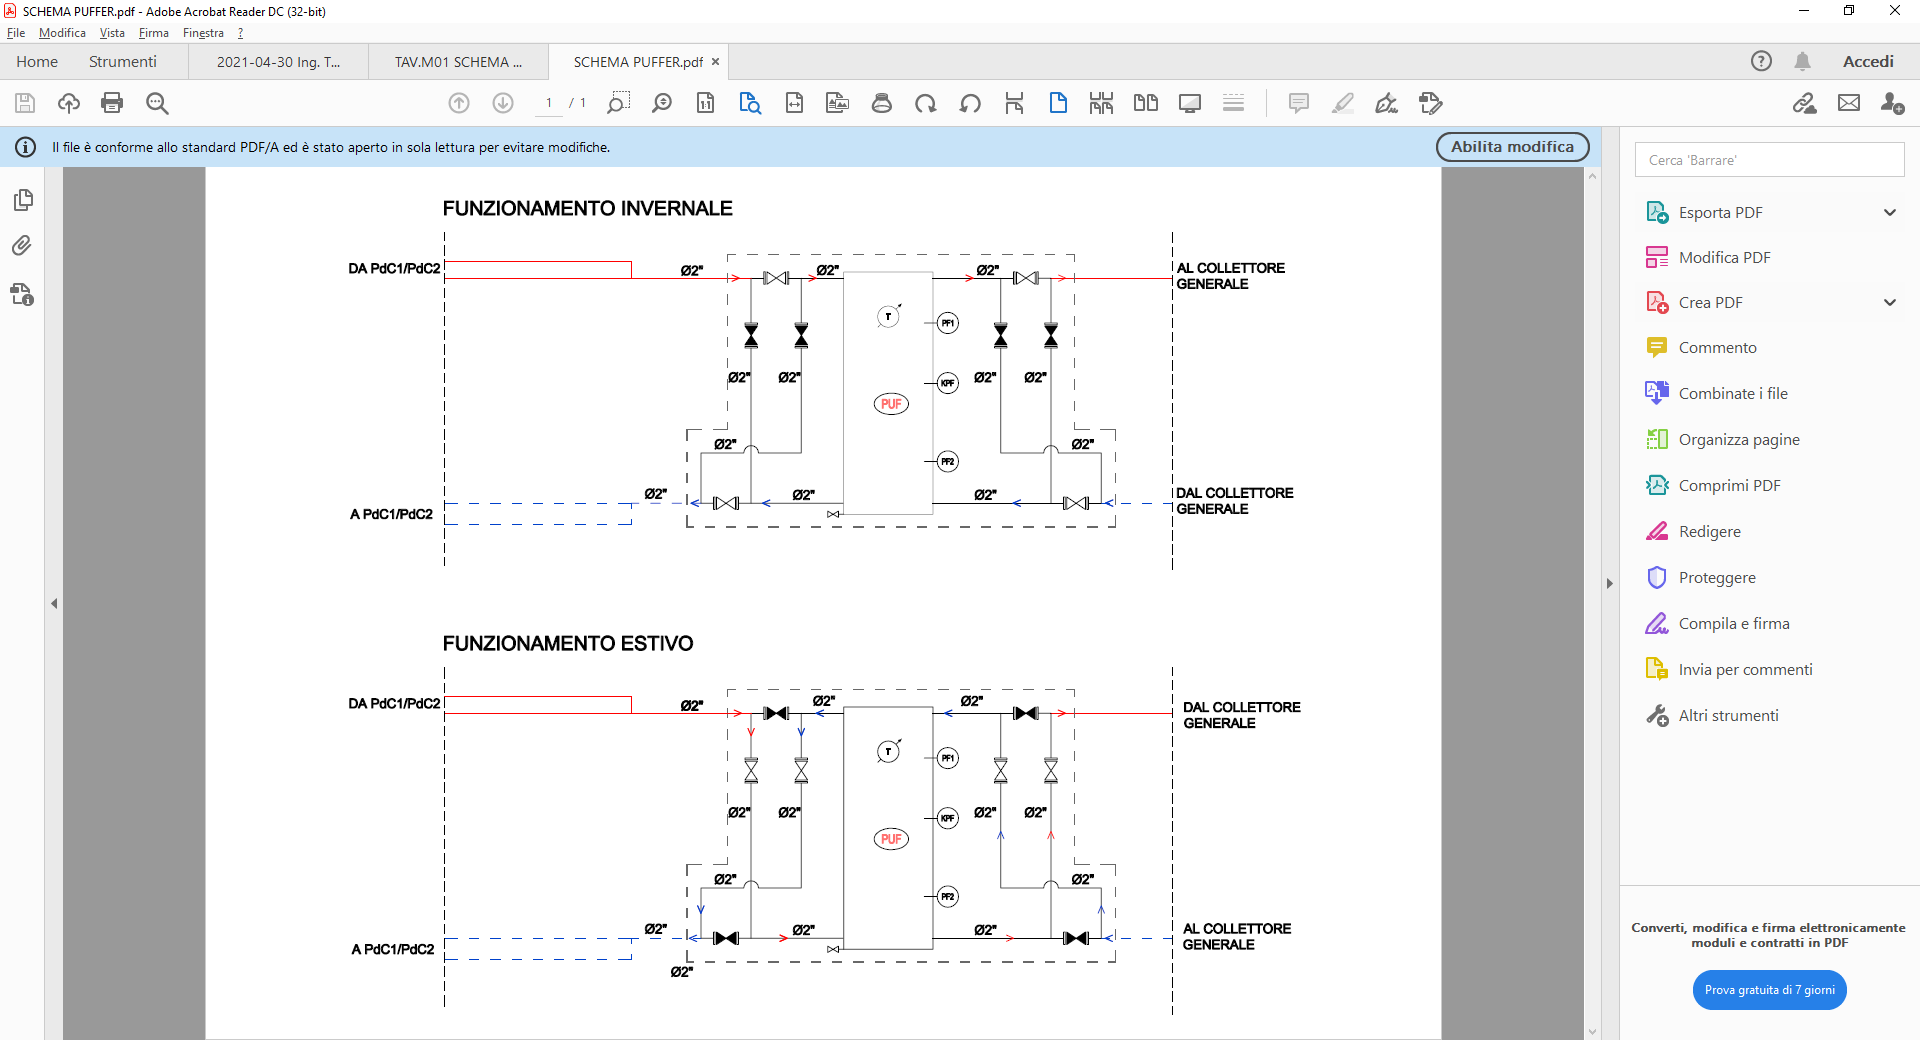
Task: Open notifications bell
Action: point(1803,61)
